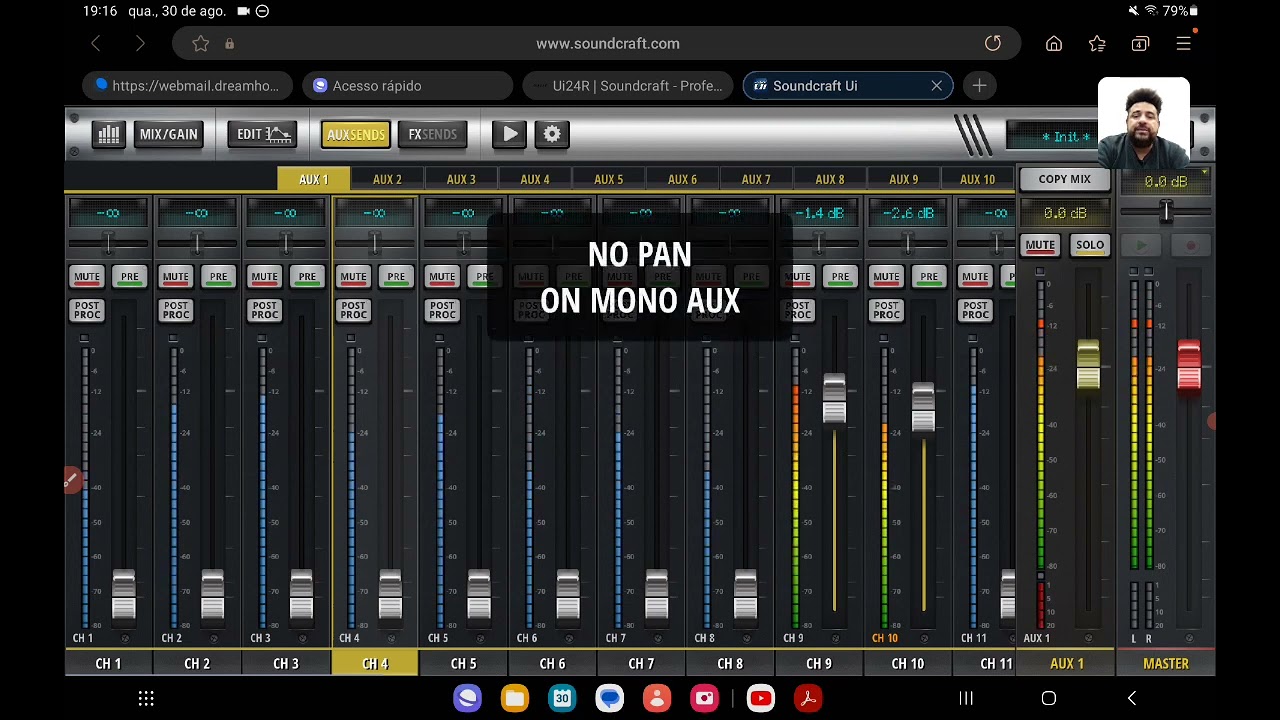Toggle PRE on CH 9
This screenshot has width=1280, height=720.
click(840, 277)
